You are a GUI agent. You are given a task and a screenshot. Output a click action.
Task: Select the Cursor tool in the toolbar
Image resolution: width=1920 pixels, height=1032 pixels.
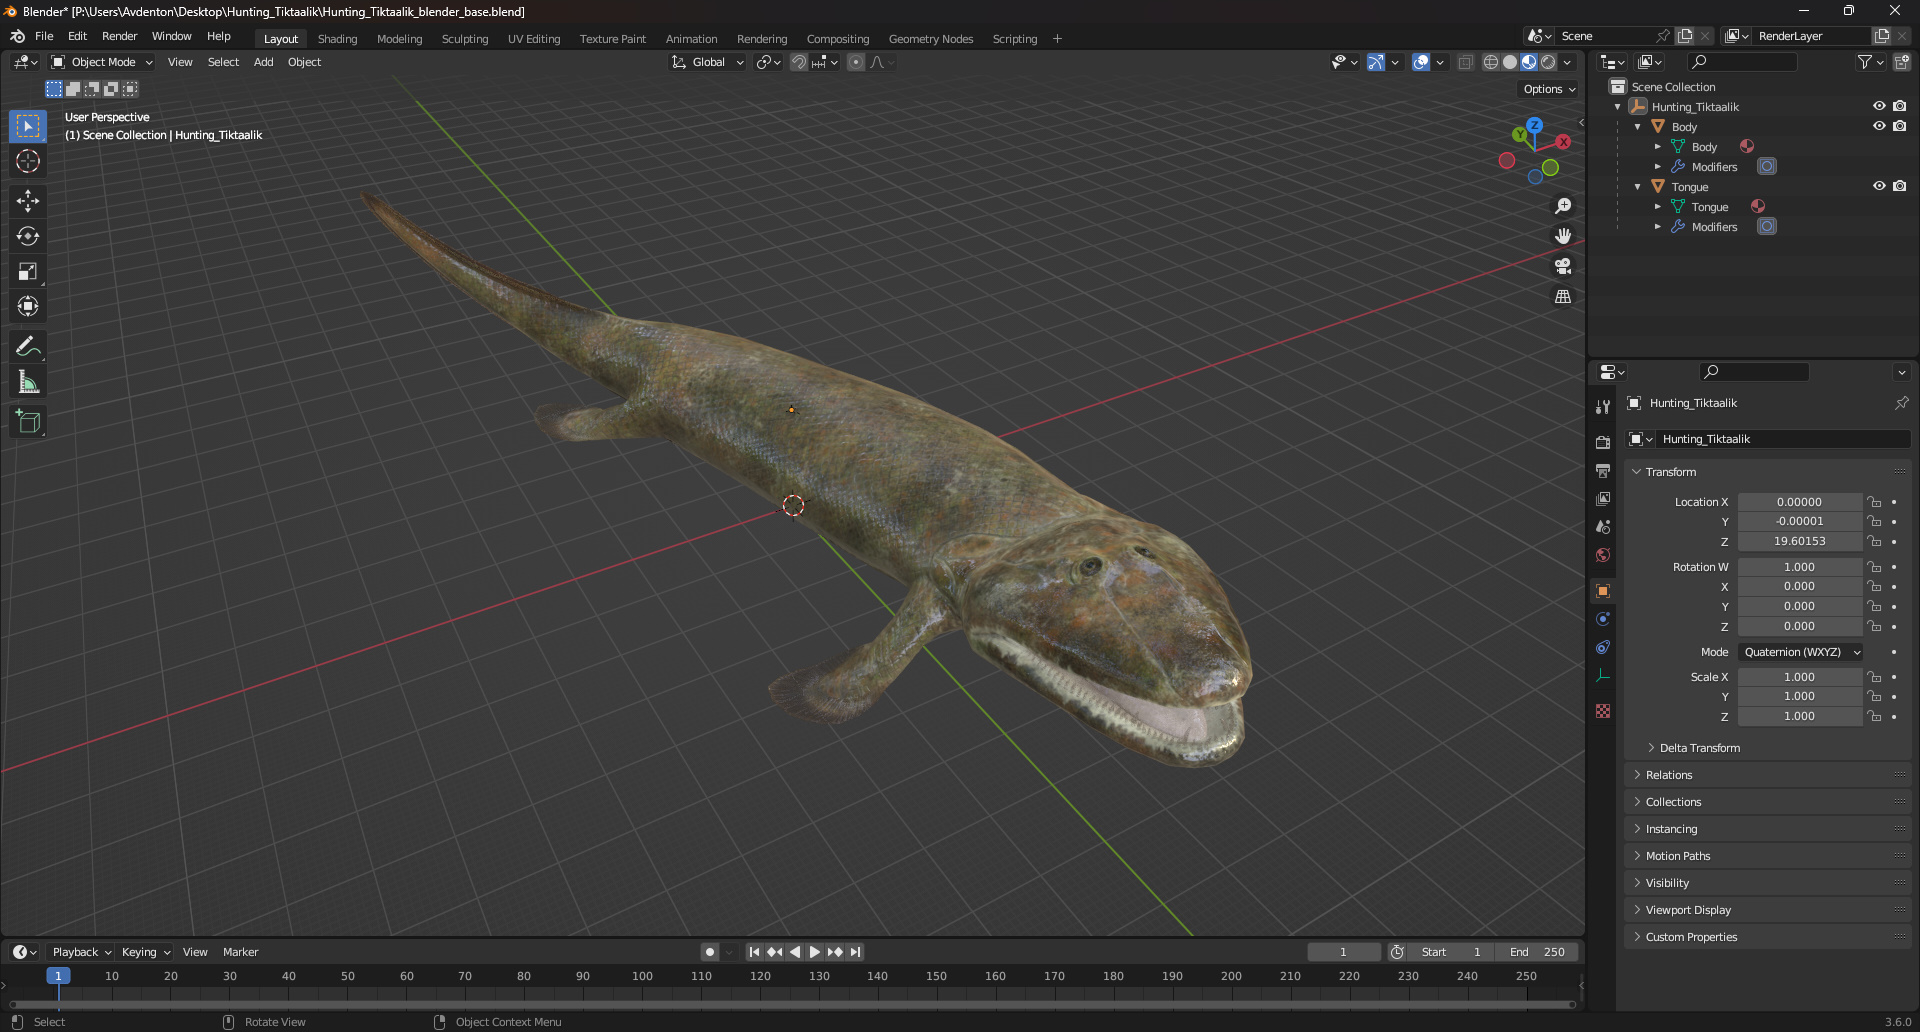point(28,161)
